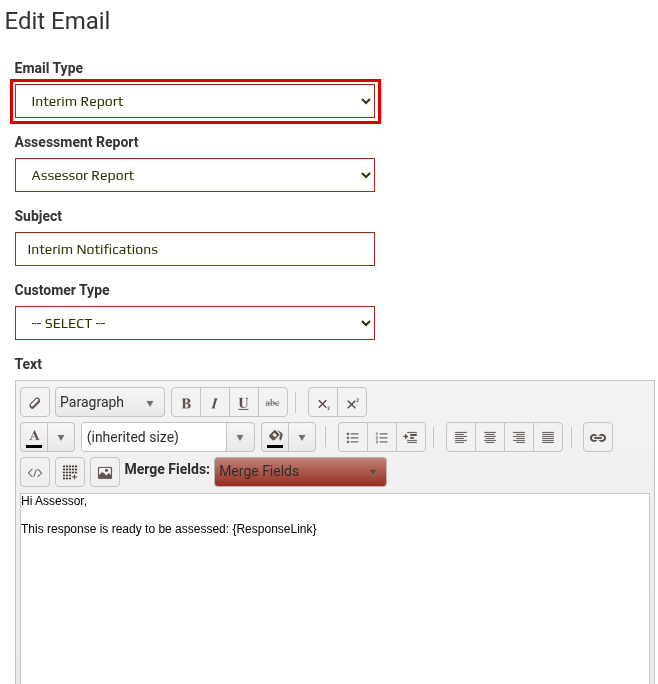
Task: Apply subscript formatting
Action: click(323, 402)
